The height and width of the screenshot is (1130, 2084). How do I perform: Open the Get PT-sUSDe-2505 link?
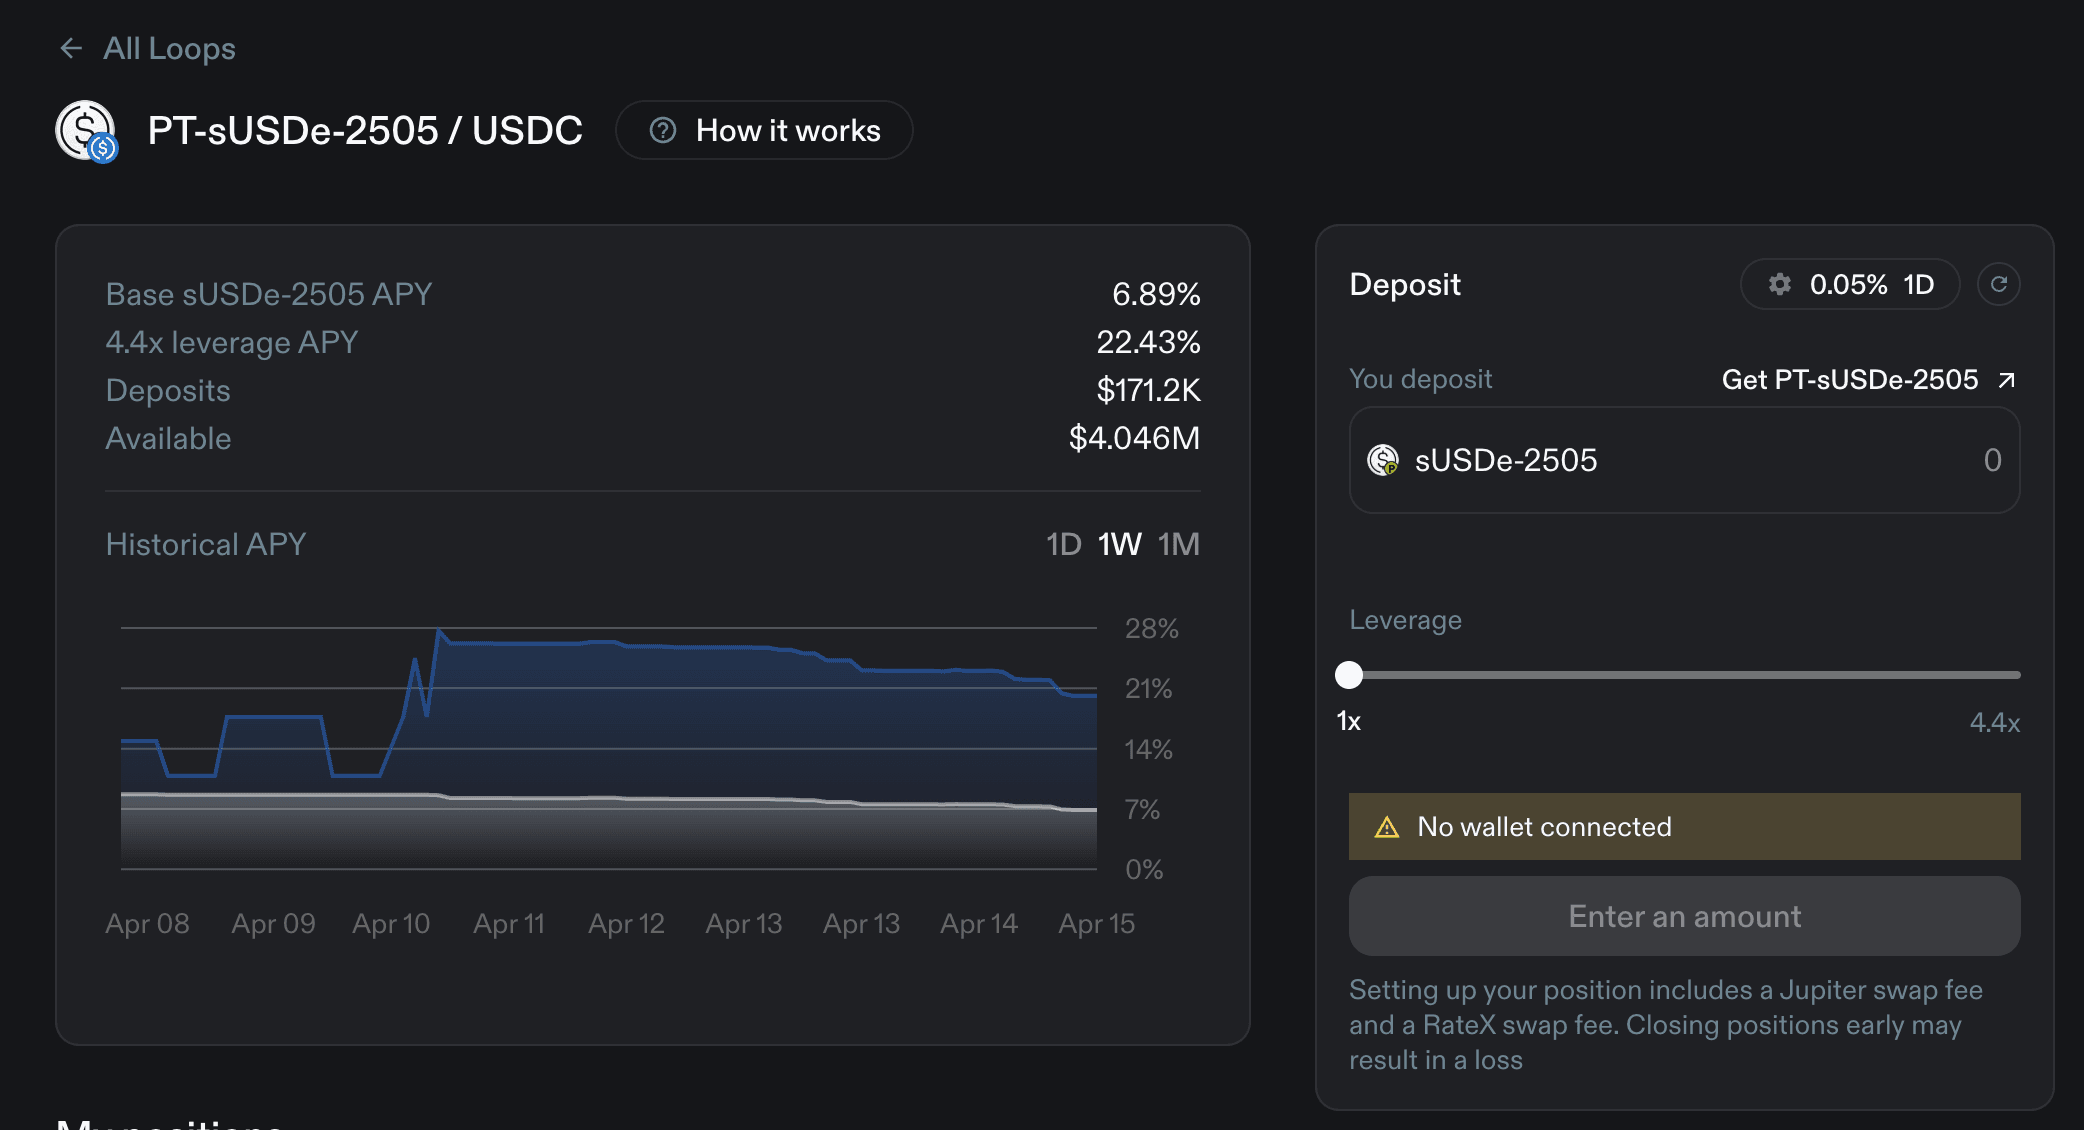1849,380
